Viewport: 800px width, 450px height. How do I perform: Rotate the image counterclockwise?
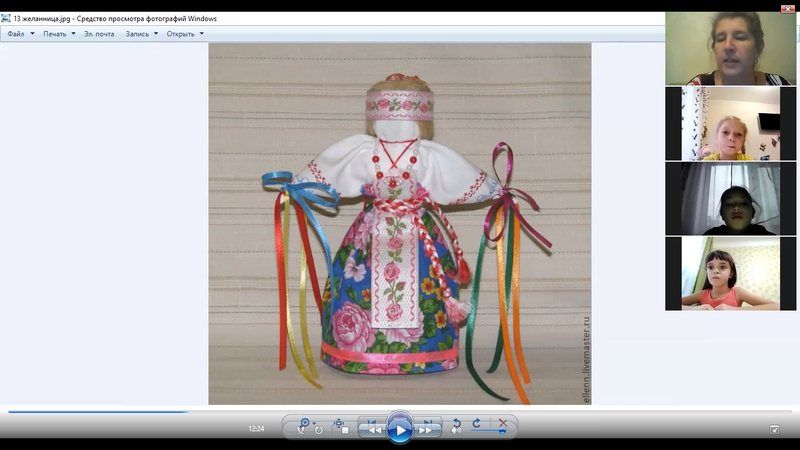tap(457, 423)
